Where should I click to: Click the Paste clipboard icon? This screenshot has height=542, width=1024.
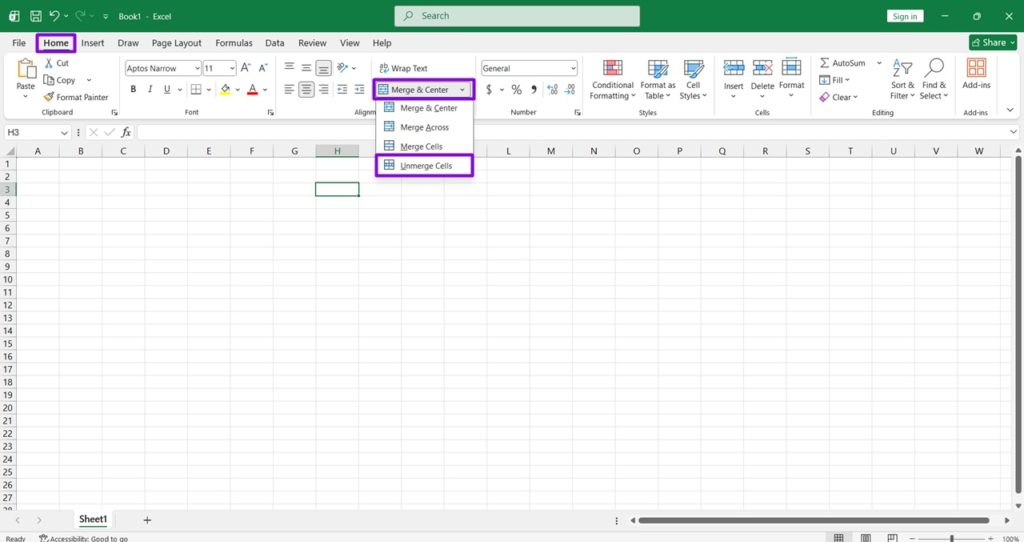26,69
